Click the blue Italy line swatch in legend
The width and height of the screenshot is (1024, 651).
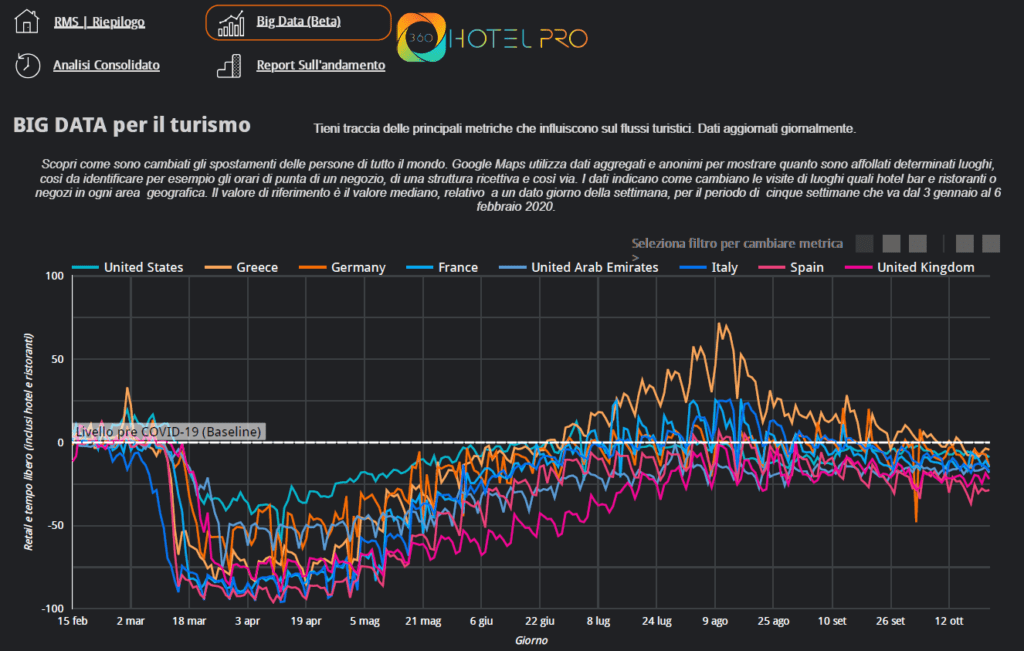pos(694,267)
